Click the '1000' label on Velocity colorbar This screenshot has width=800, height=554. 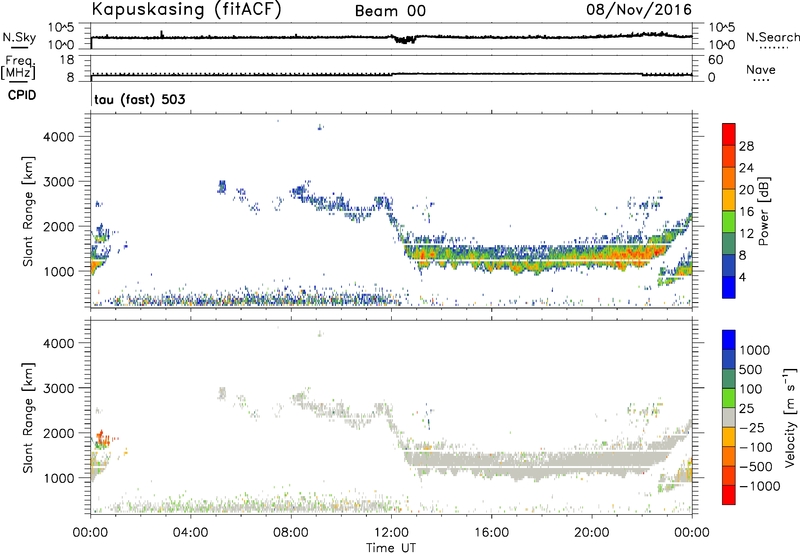(755, 350)
